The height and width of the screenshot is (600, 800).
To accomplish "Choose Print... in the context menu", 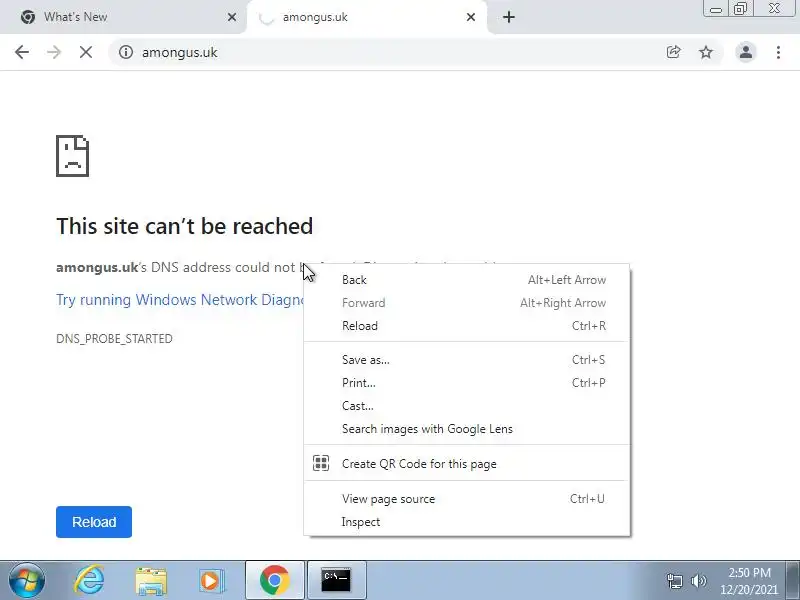I will click(467, 383).
